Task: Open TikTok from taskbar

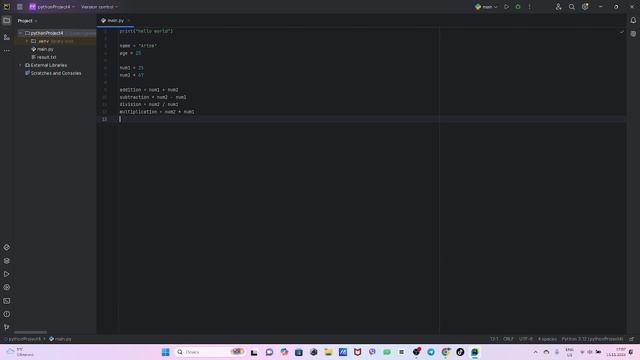Action: click(x=460, y=352)
